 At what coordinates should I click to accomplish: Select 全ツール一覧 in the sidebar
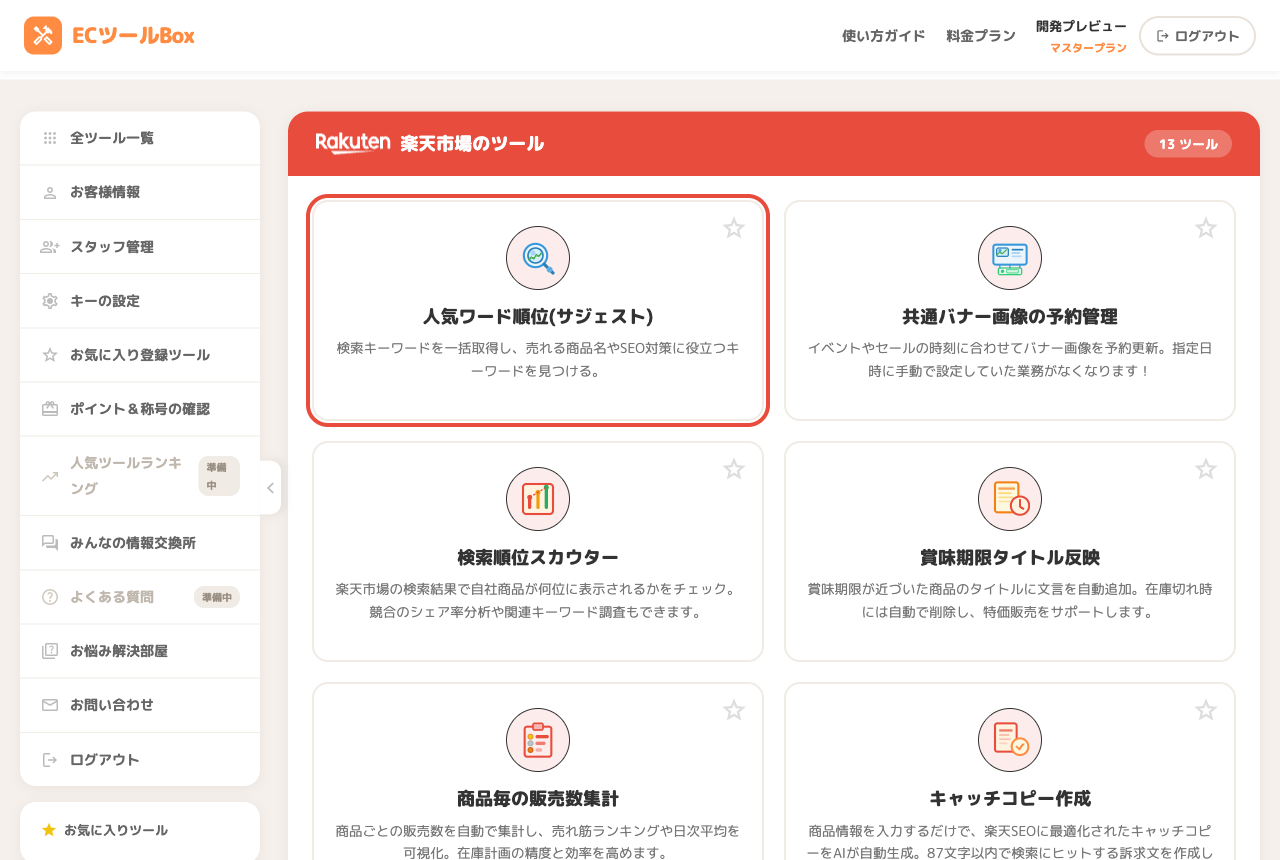tap(140, 138)
